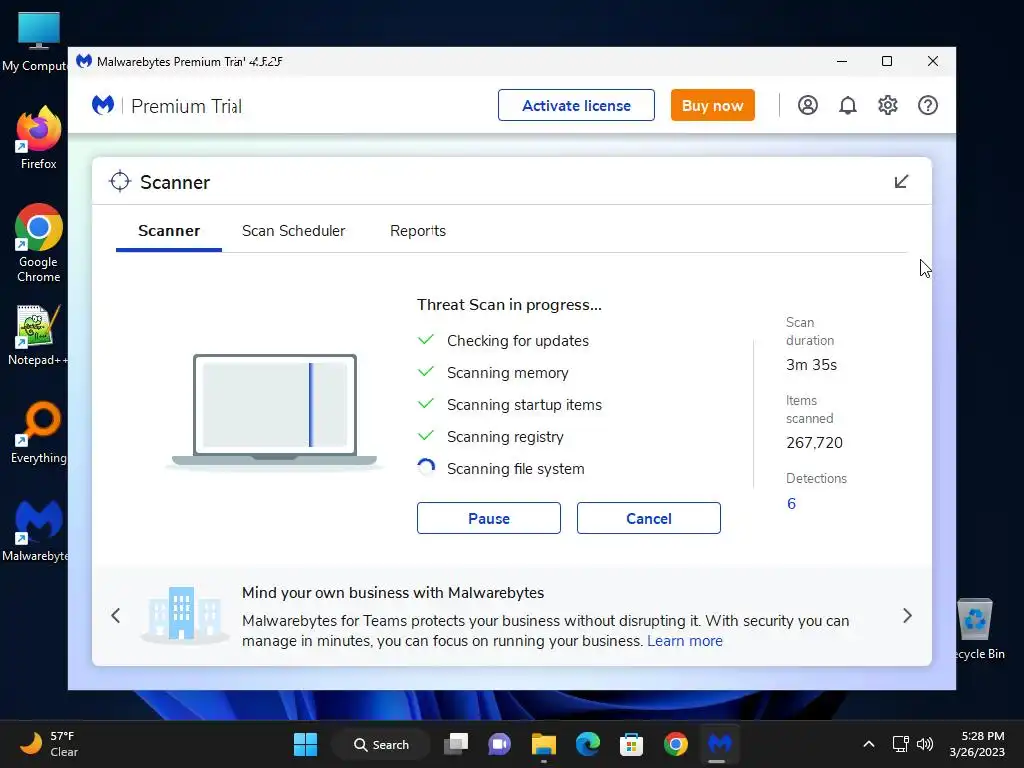Open Malwarebytes settings gear
Image resolution: width=1024 pixels, height=768 pixels.
(x=888, y=105)
